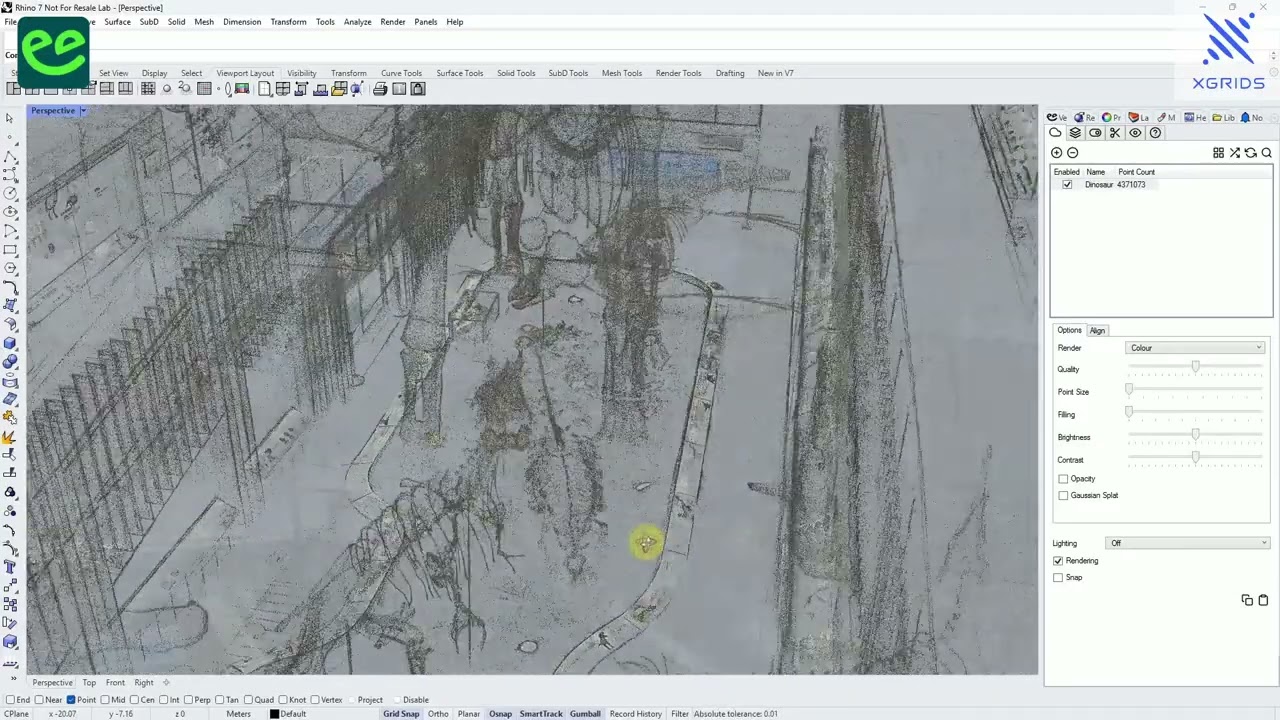
Task: Open the stacked layers icon tab
Action: coord(1075,133)
